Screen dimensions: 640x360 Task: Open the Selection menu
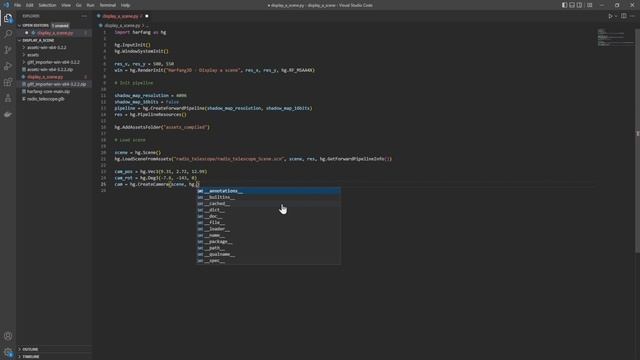47,5
